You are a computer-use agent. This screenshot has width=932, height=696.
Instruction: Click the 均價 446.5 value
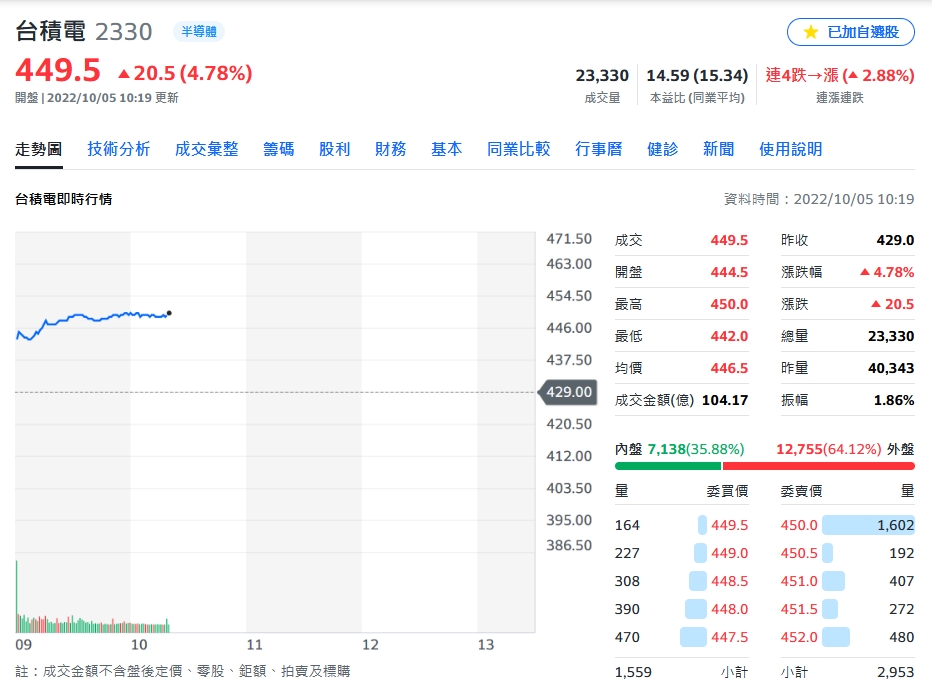tap(729, 369)
